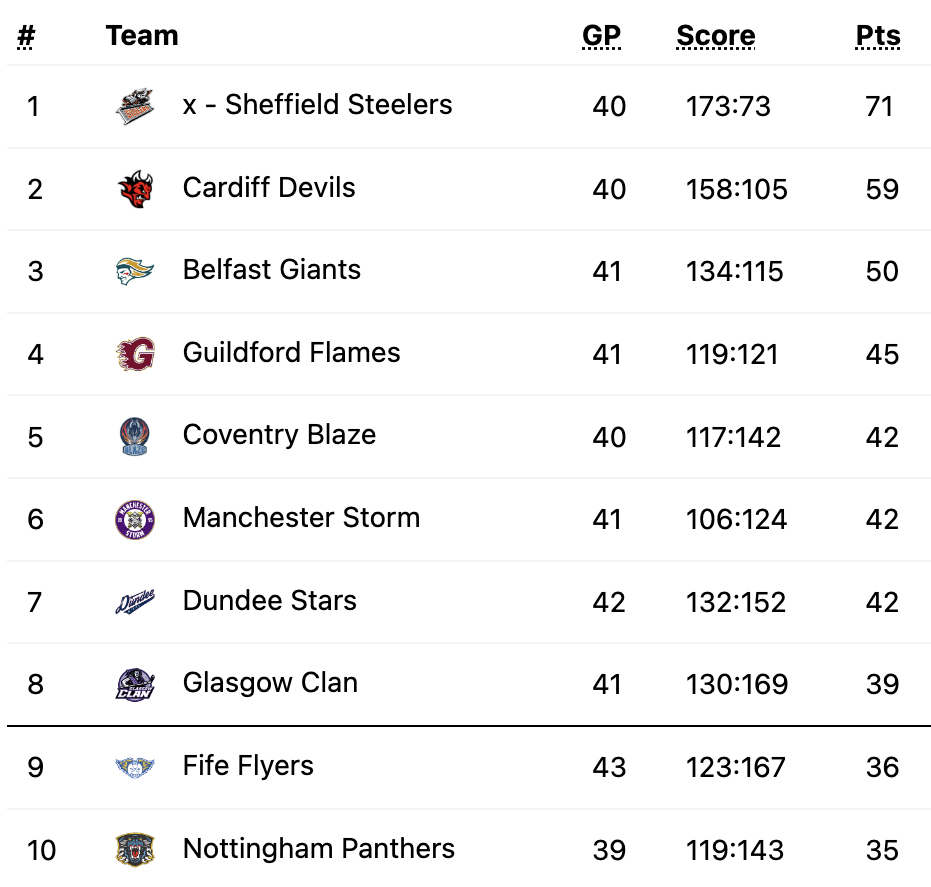
Task: Sort by the Pts column header
Action: coord(878,36)
